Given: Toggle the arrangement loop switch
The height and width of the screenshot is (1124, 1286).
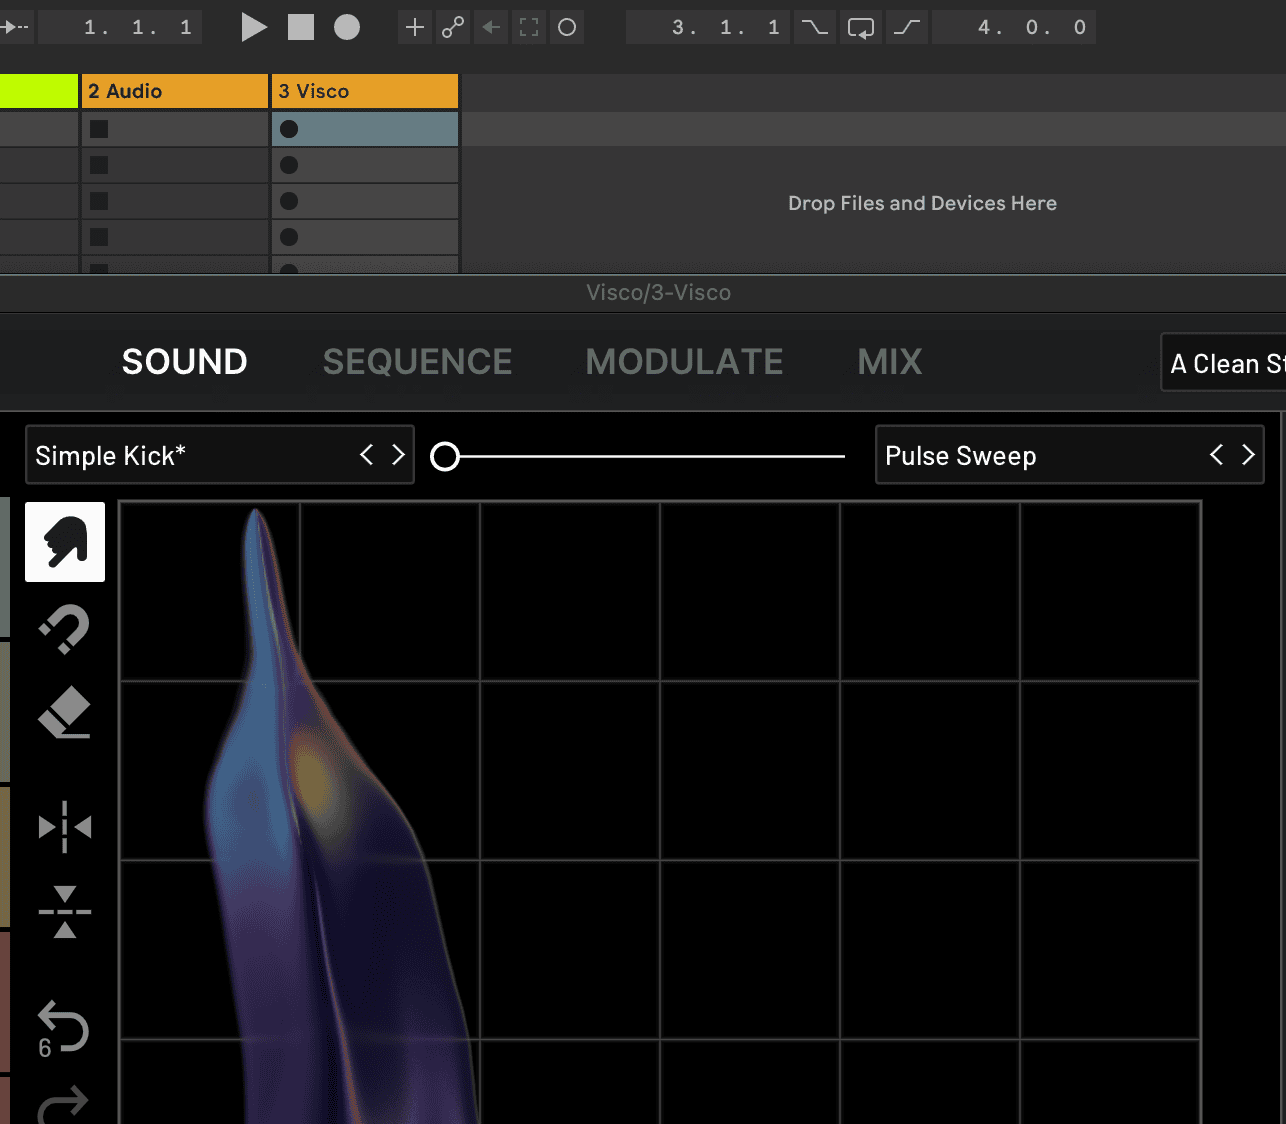Looking at the screenshot, I should (860, 27).
